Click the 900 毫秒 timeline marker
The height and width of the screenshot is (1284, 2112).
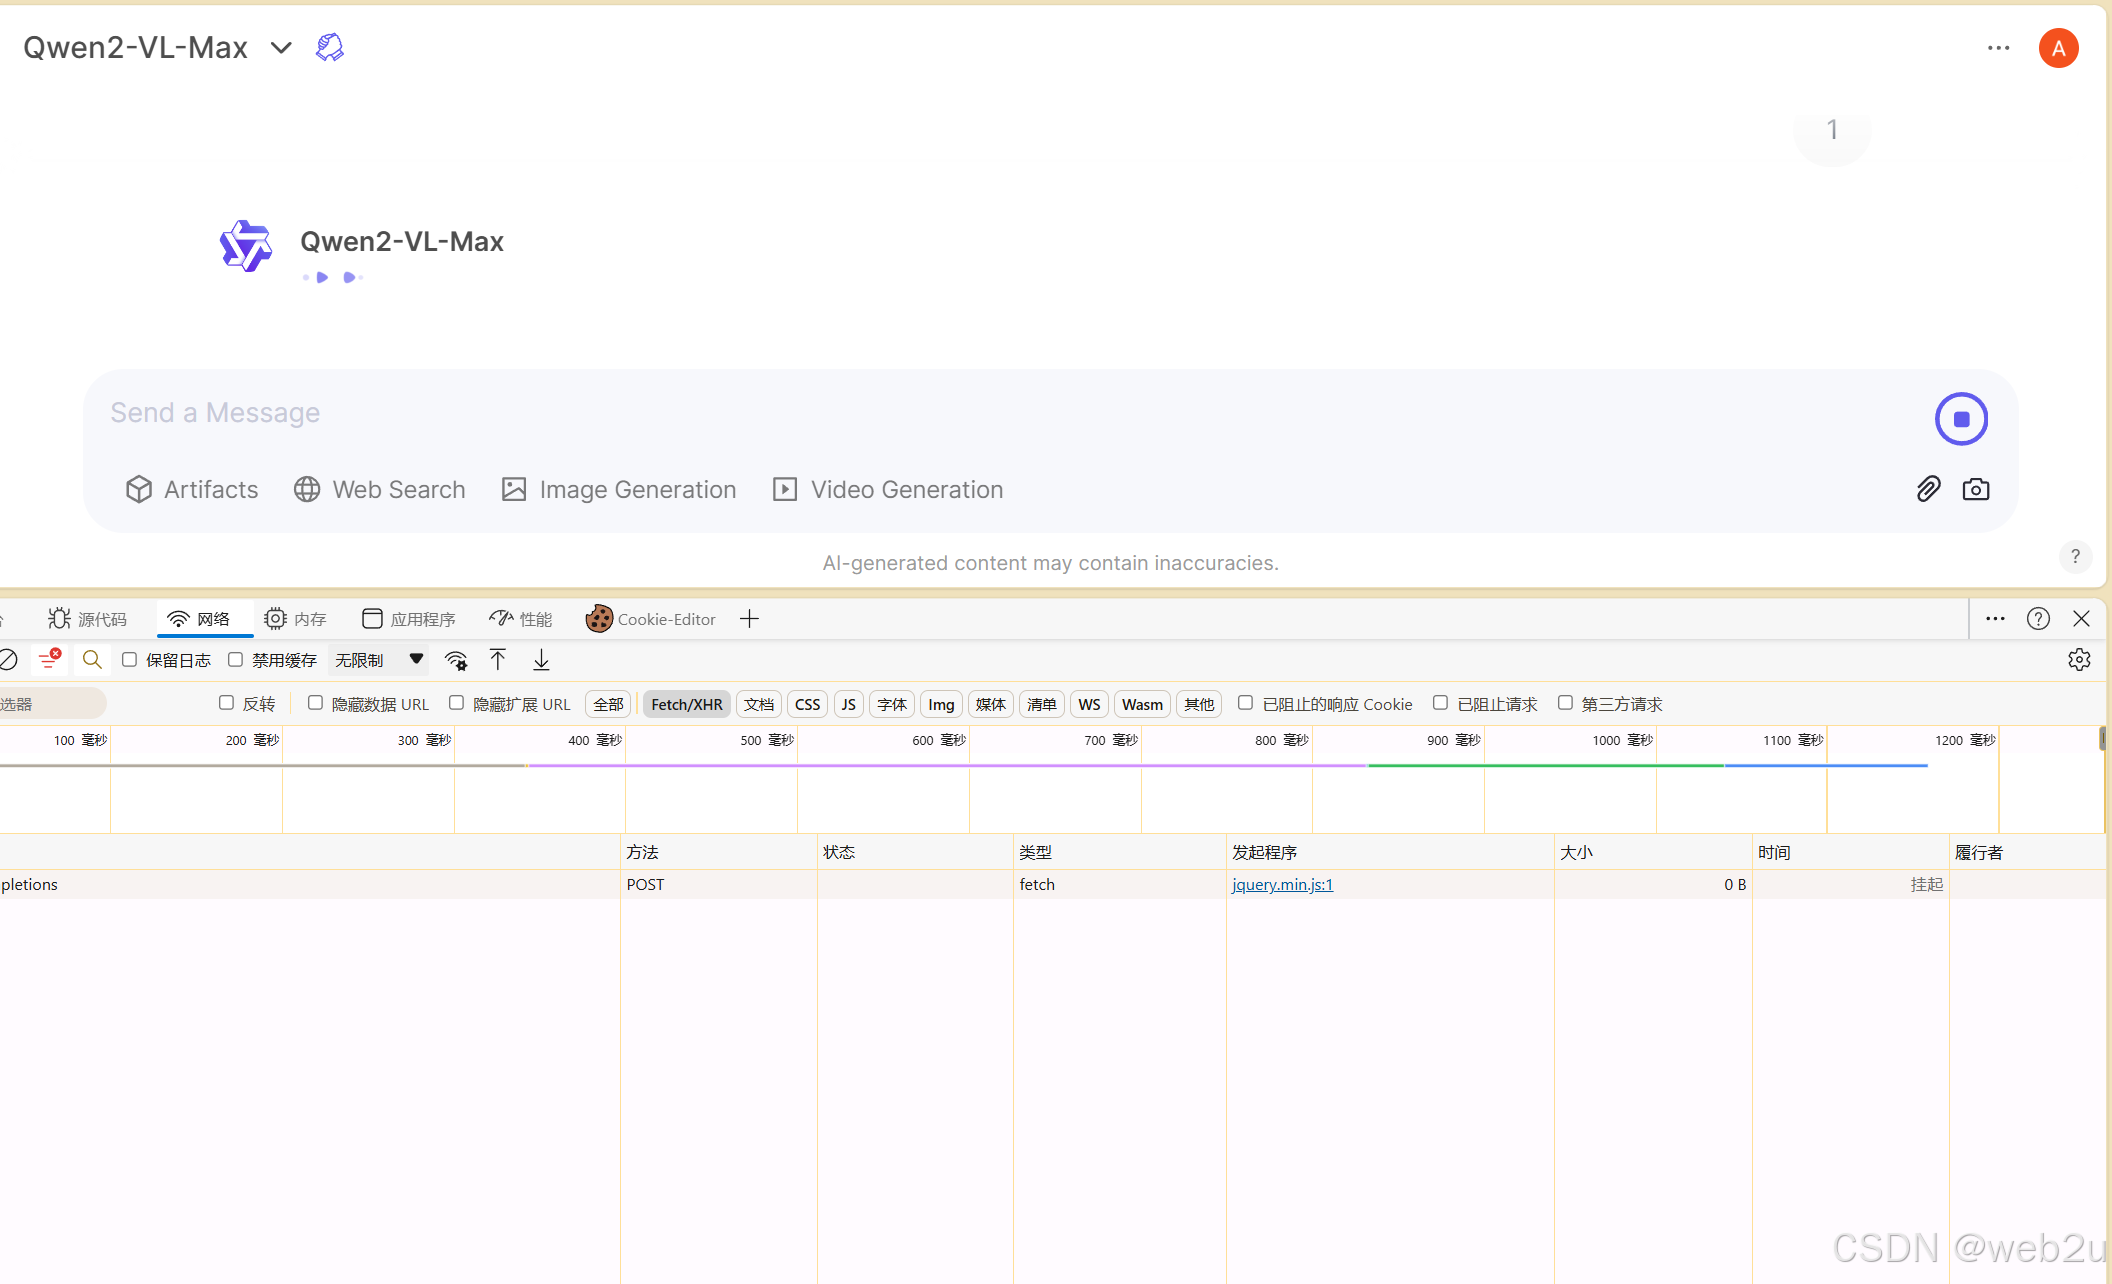[1453, 740]
